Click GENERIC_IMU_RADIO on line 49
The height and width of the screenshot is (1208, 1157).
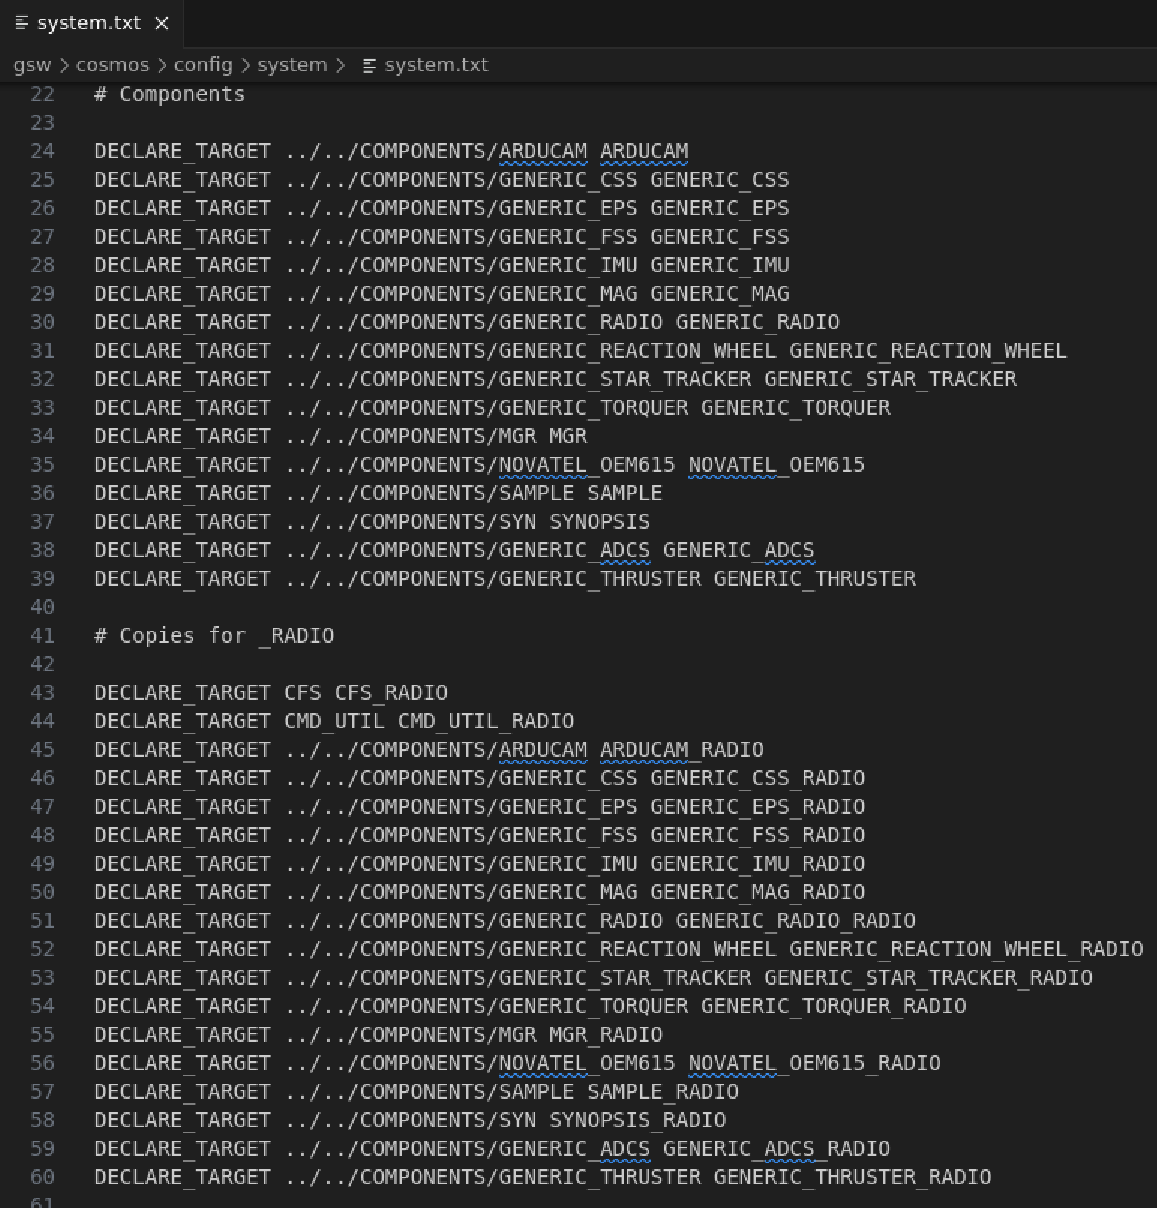pyautogui.click(x=758, y=864)
